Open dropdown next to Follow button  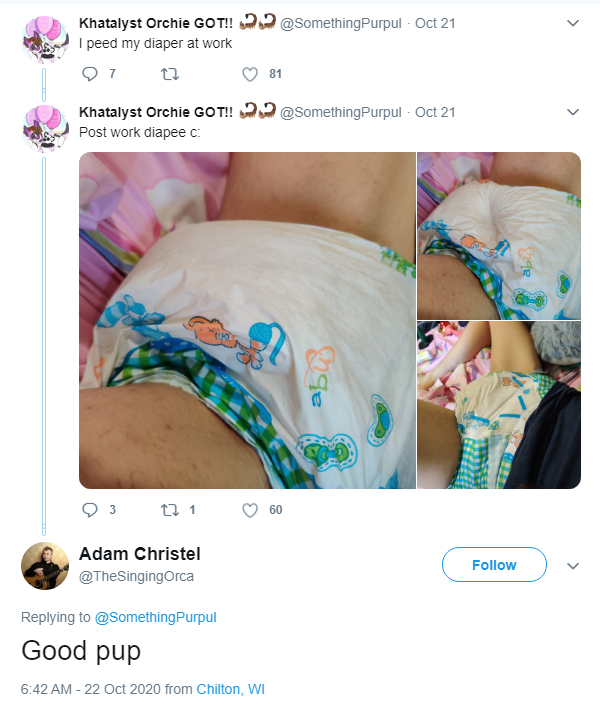[x=573, y=566]
